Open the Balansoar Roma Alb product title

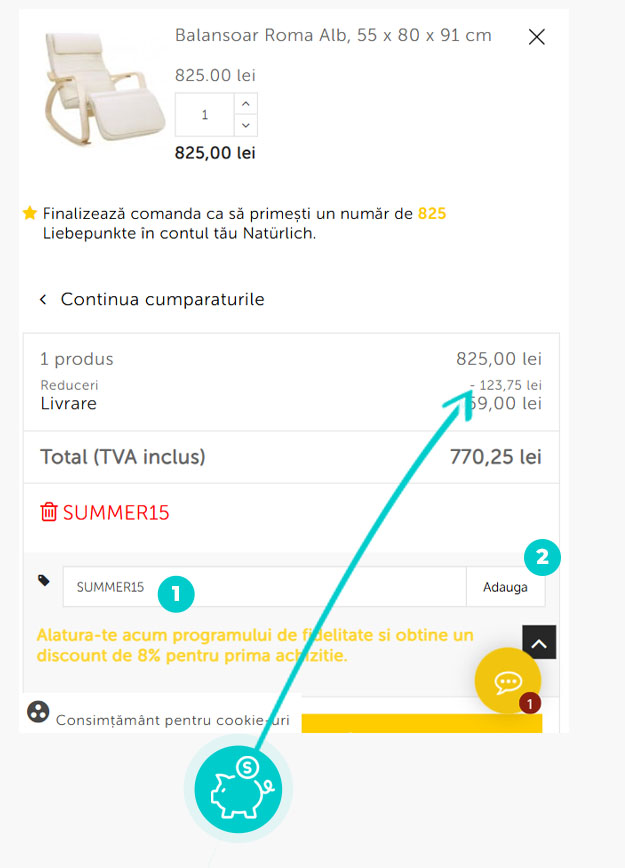pos(333,36)
